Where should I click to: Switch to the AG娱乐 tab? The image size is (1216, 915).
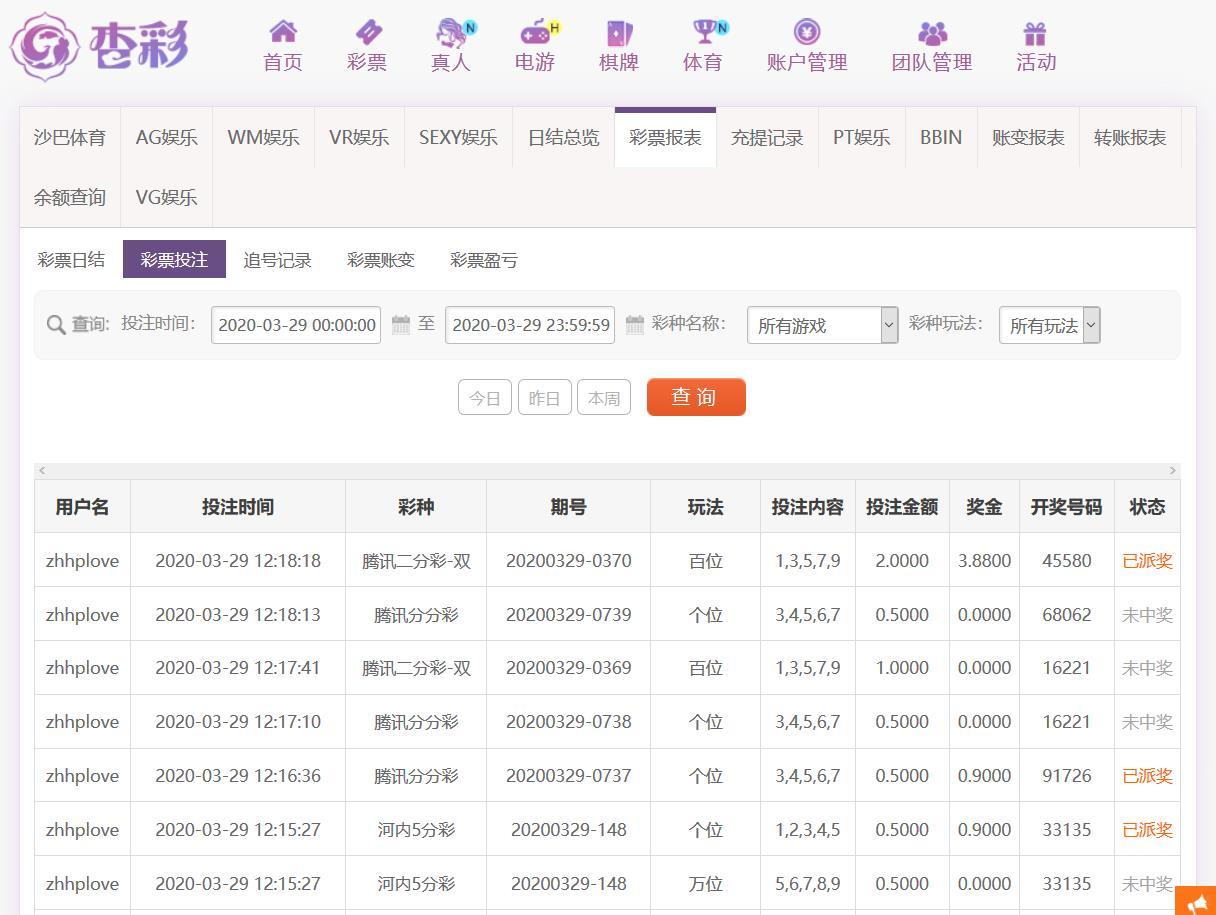click(x=167, y=138)
